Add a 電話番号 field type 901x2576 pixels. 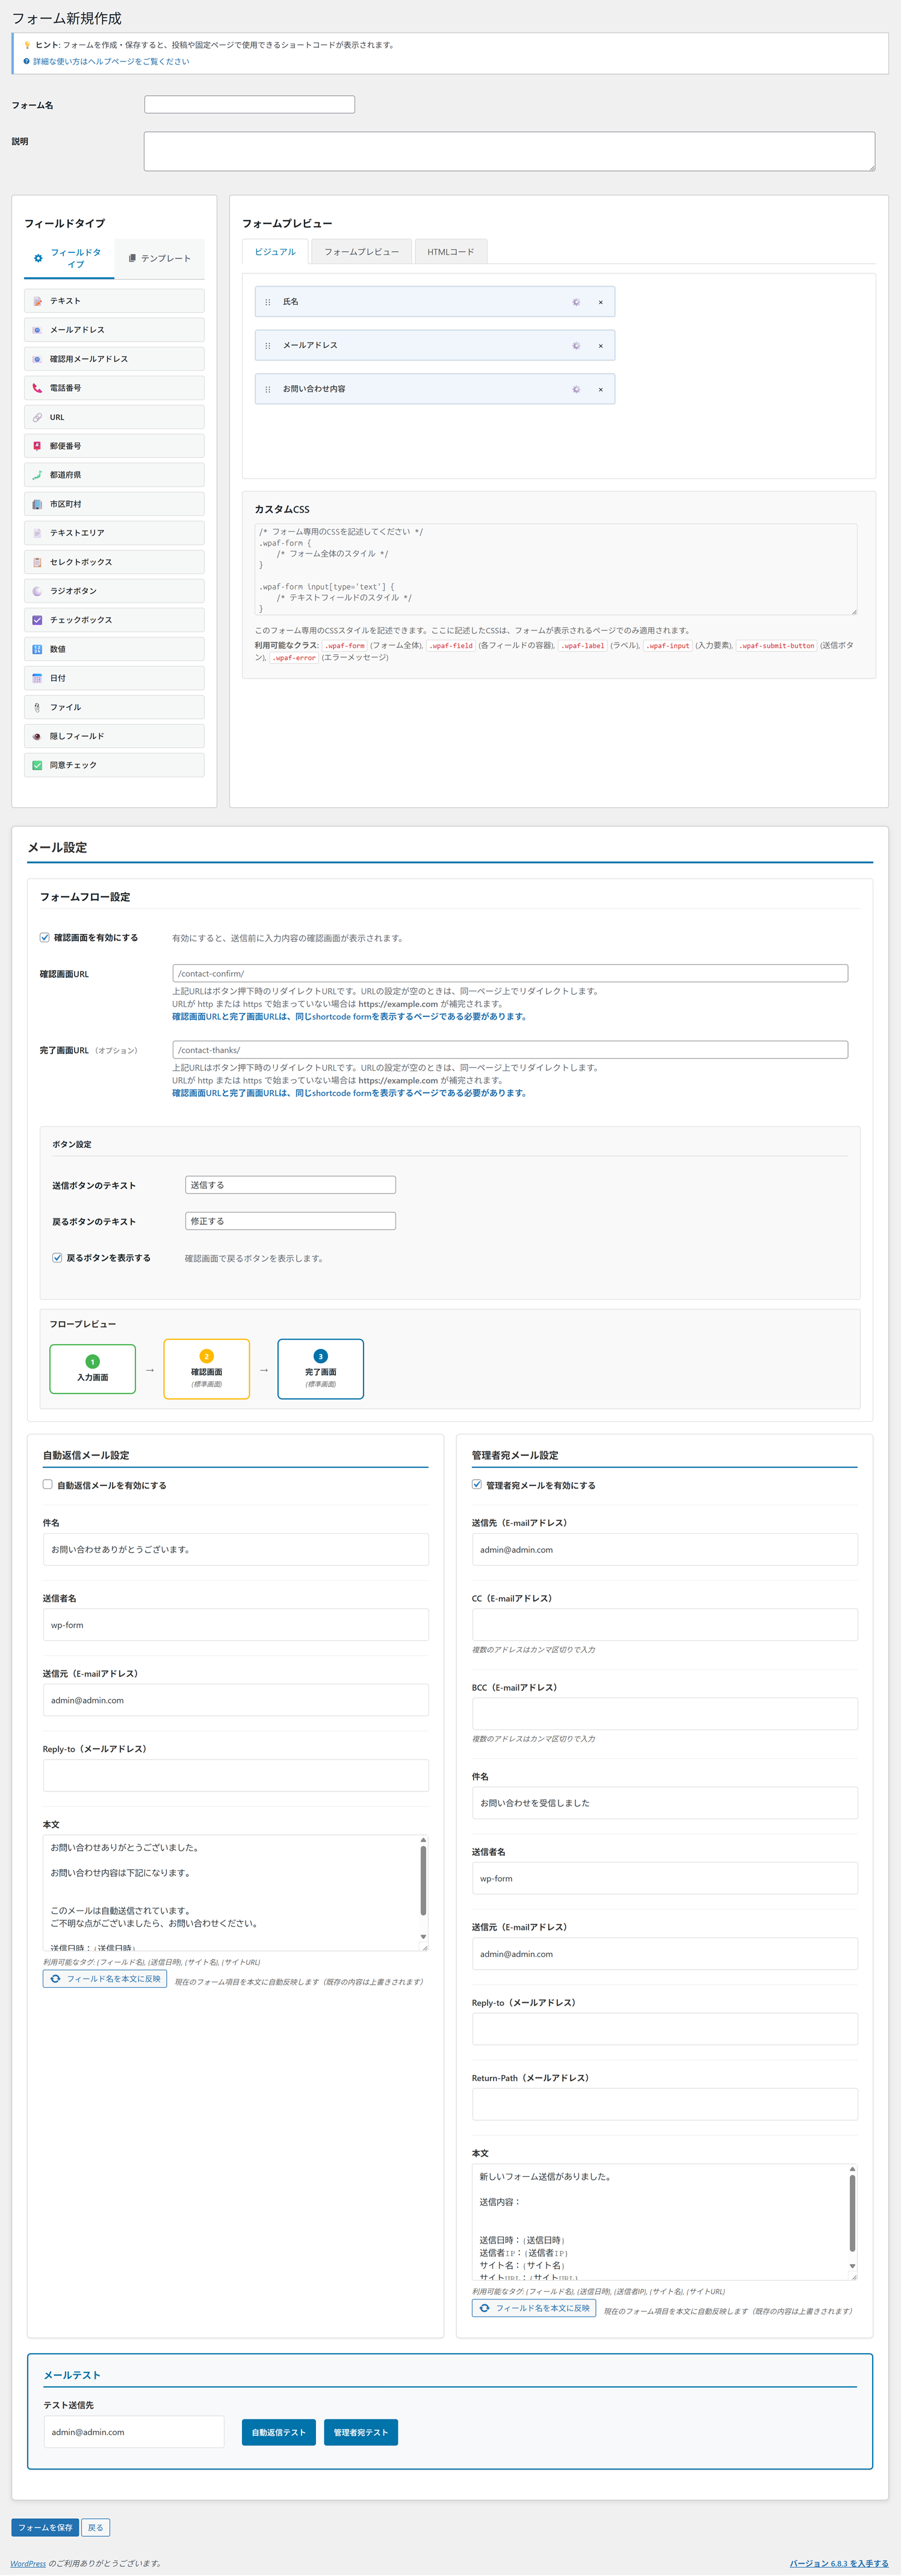(x=114, y=388)
